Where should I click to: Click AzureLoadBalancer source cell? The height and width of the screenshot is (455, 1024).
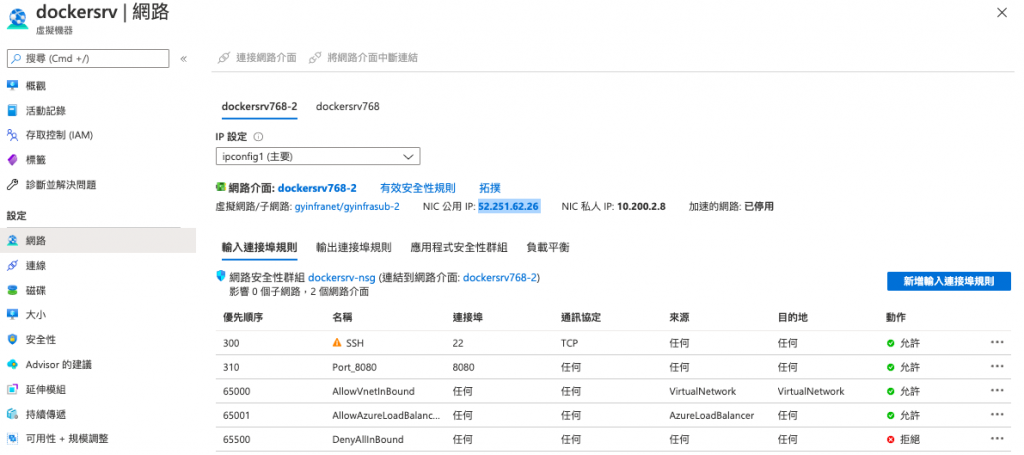point(712,416)
